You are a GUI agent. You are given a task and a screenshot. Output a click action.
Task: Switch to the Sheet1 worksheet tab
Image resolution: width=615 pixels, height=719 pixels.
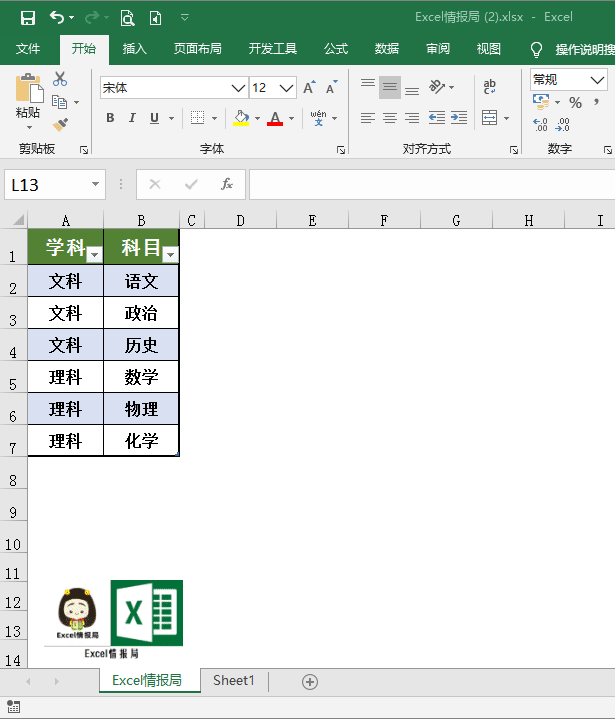point(234,681)
